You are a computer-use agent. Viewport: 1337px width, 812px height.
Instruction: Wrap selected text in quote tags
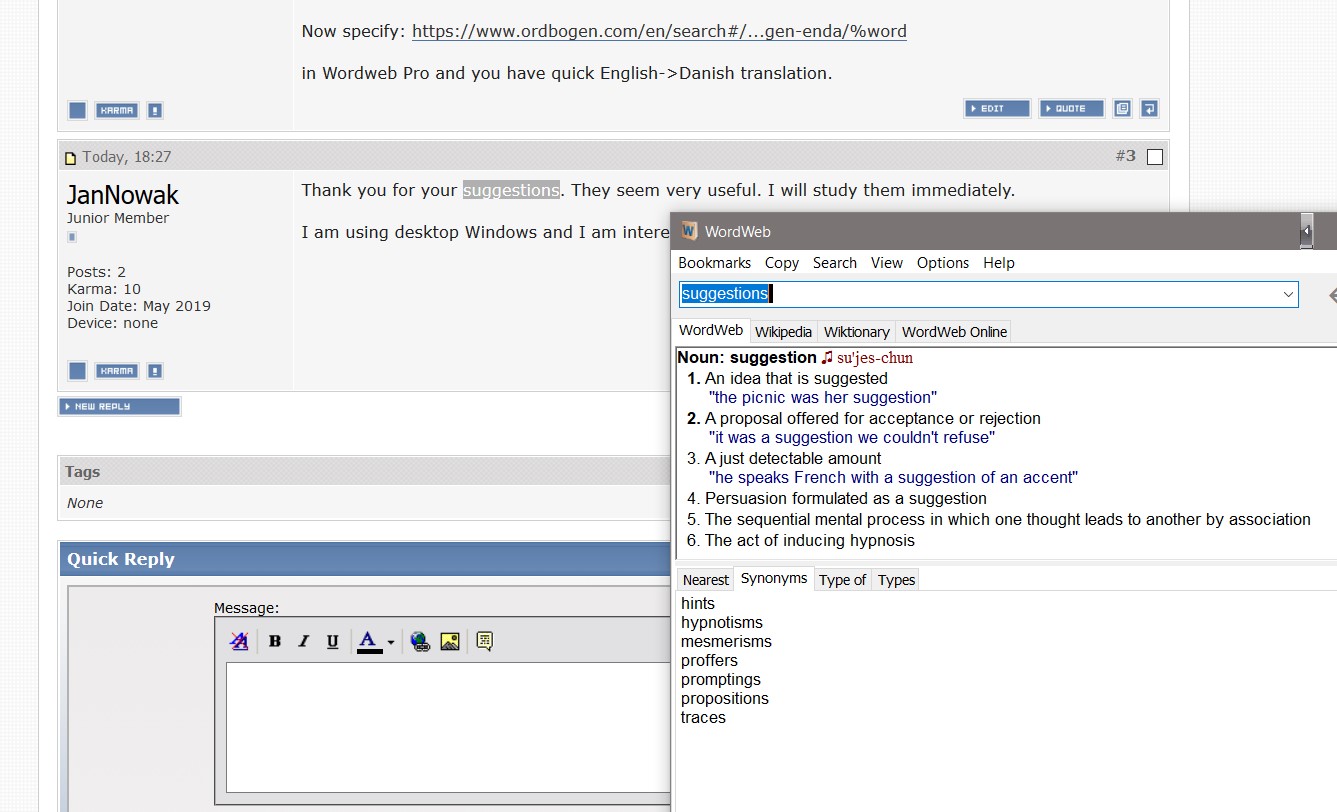click(485, 641)
